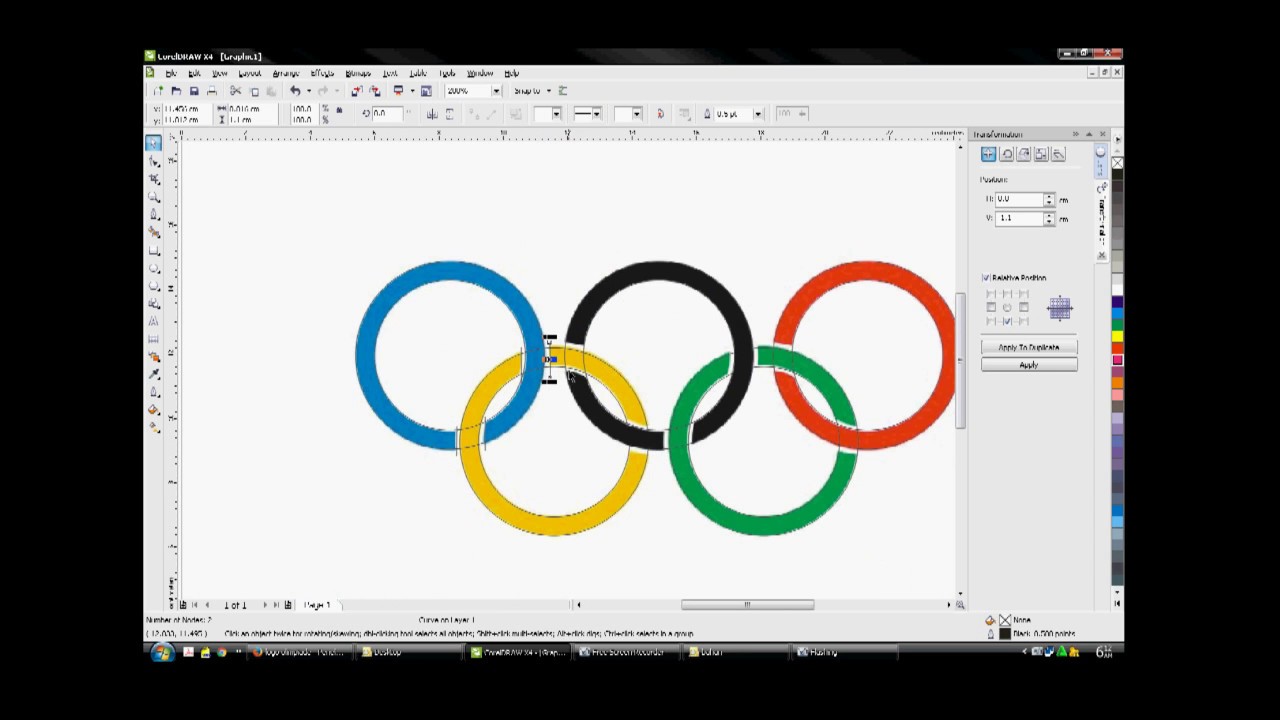Open the outline style selector dropdown
The image size is (1280, 720).
(597, 114)
